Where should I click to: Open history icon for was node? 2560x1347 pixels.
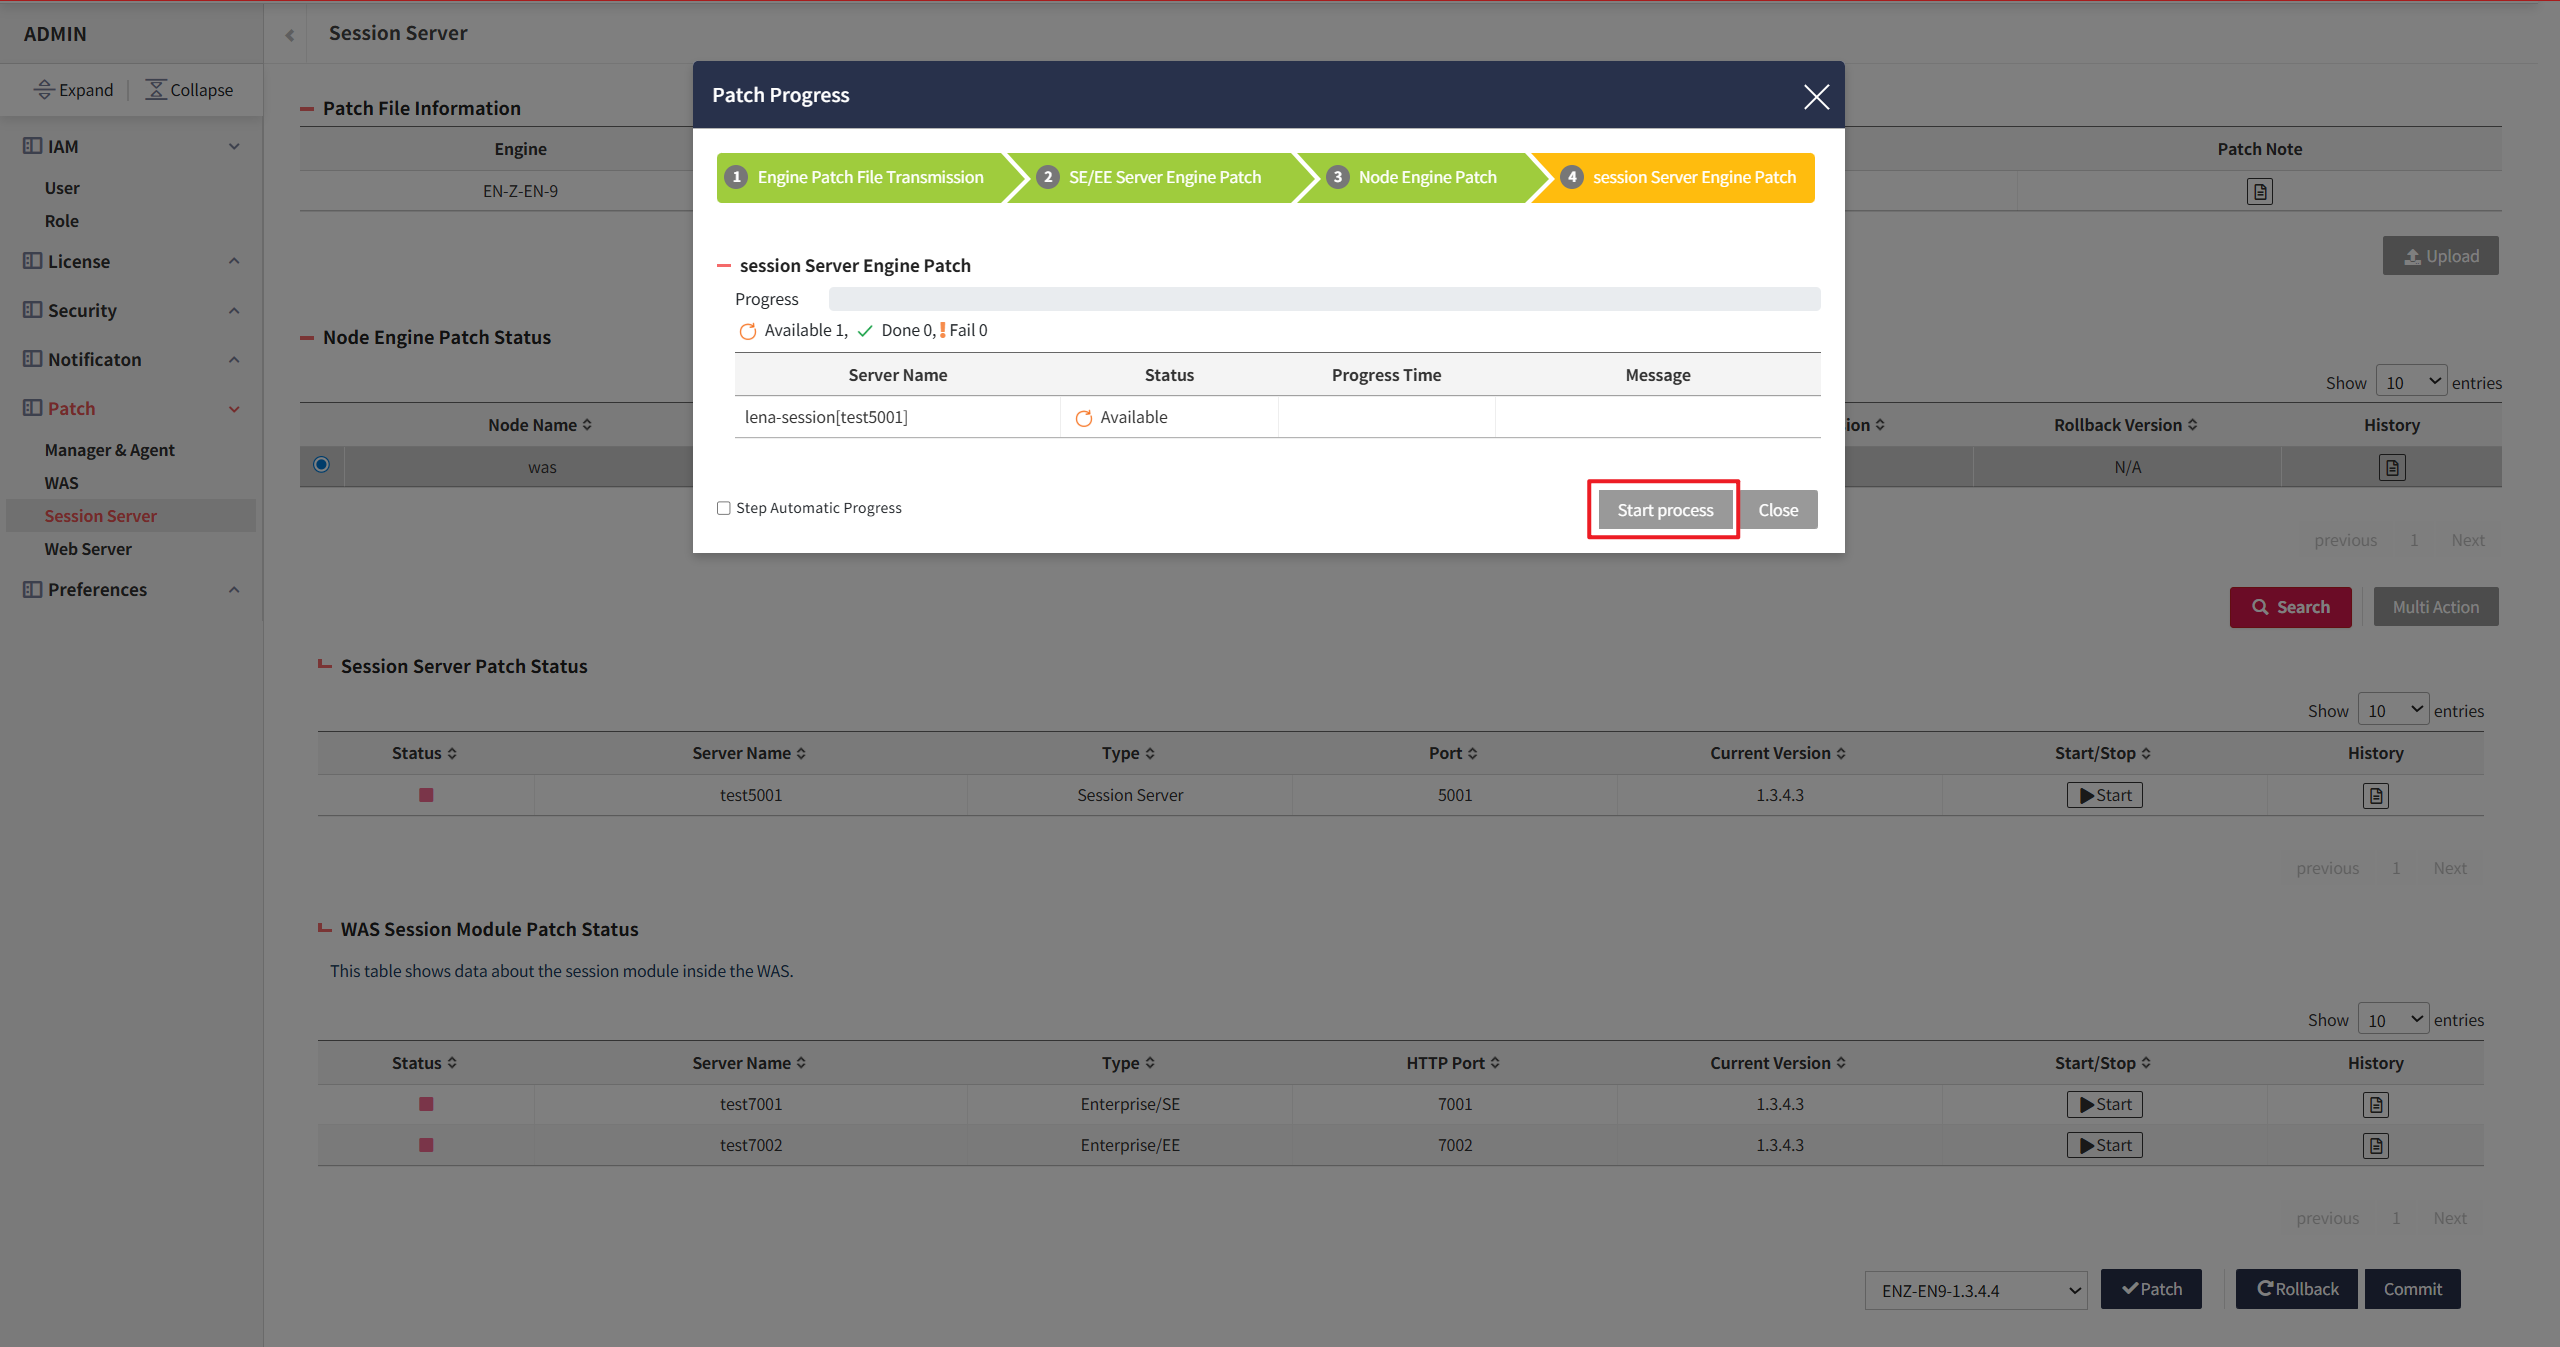(2392, 467)
